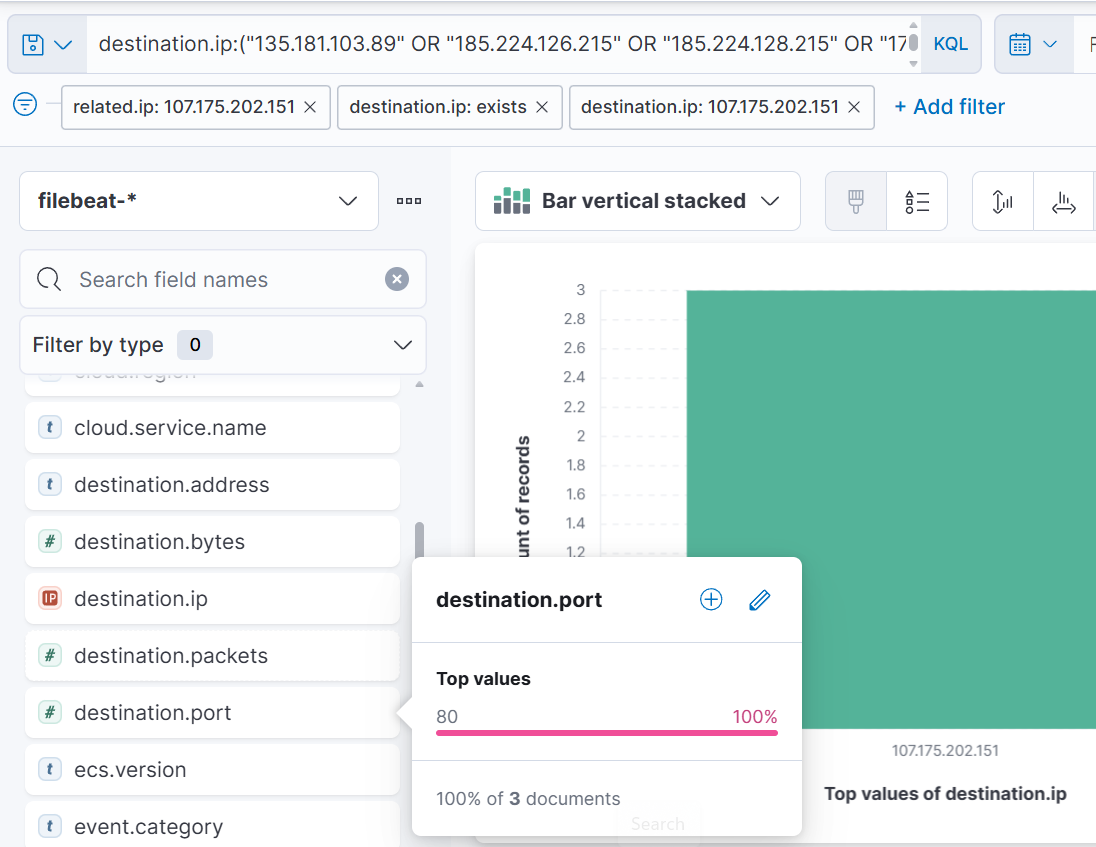Open the legend settings icon
This screenshot has height=847, width=1096.
917,201
